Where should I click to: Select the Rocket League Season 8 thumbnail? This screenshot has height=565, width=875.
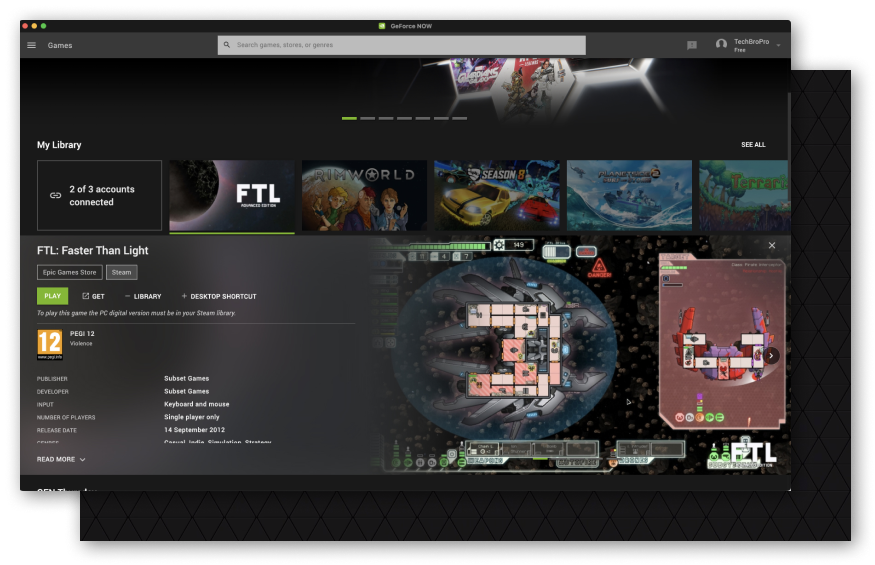[x=497, y=195]
